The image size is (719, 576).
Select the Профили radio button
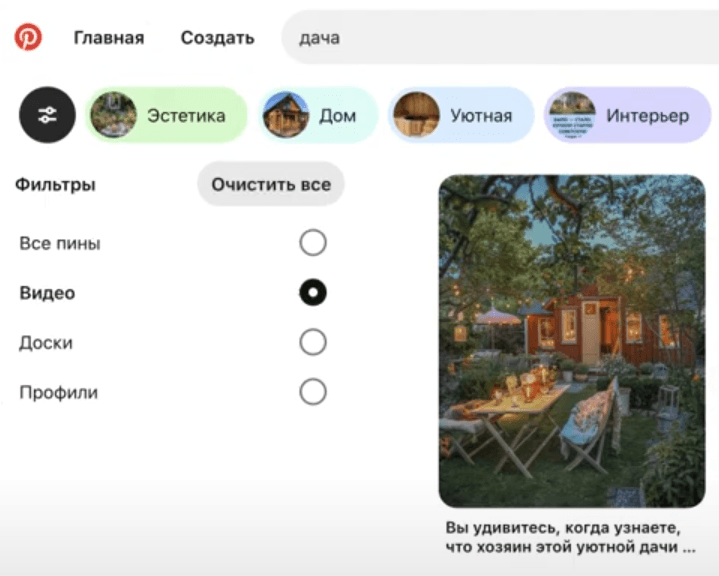tap(313, 392)
